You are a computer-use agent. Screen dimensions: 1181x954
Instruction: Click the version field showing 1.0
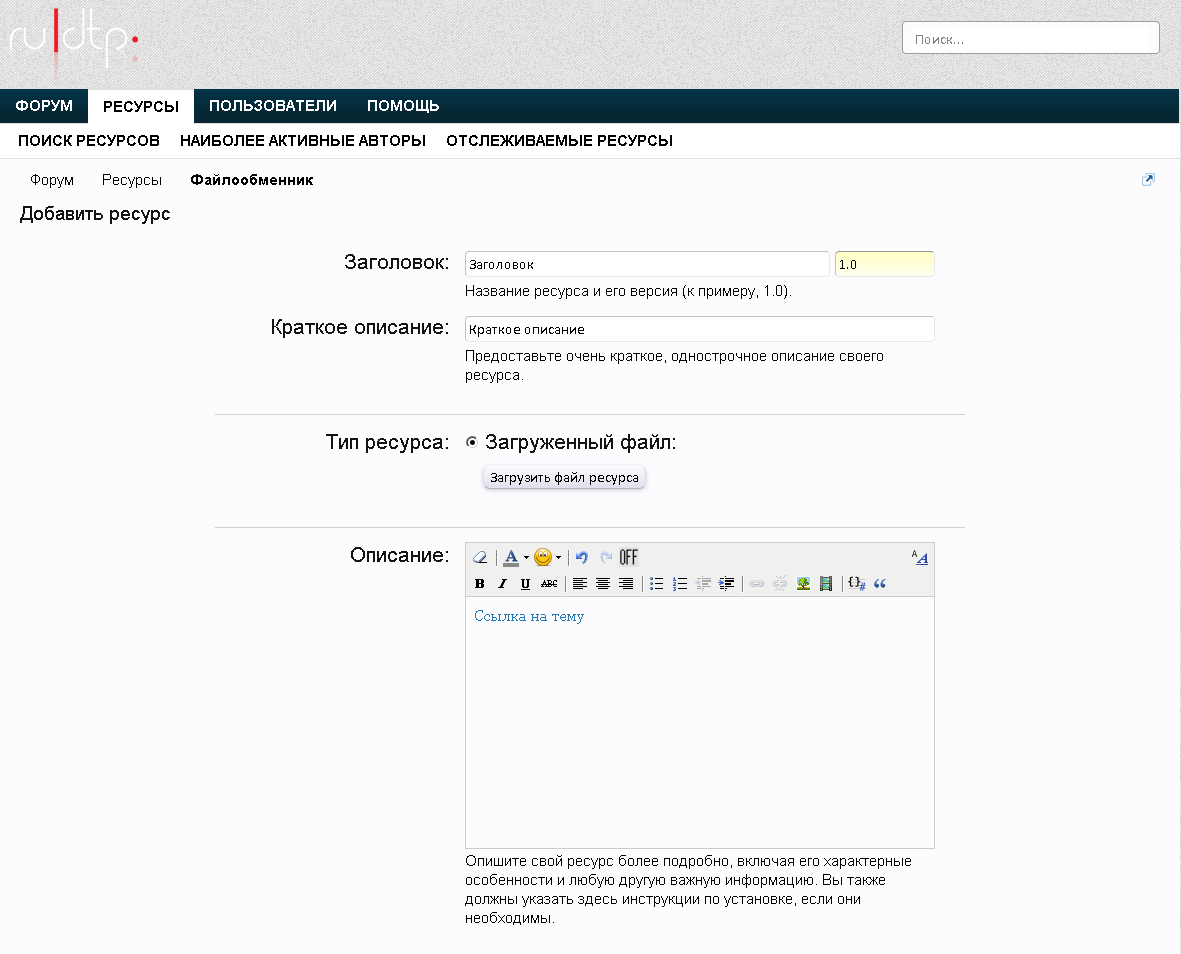(x=884, y=264)
